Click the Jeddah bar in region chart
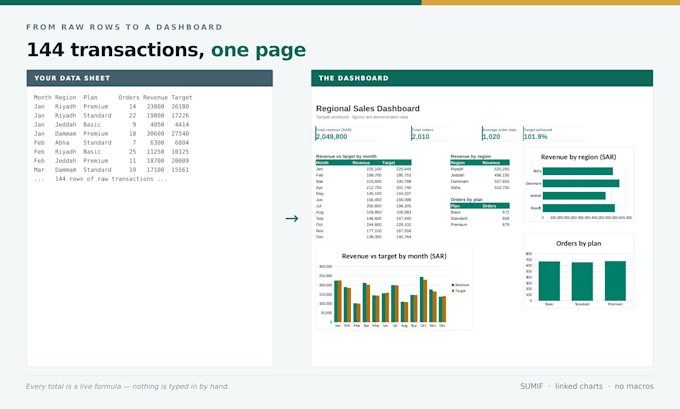The height and width of the screenshot is (409, 680). click(574, 196)
